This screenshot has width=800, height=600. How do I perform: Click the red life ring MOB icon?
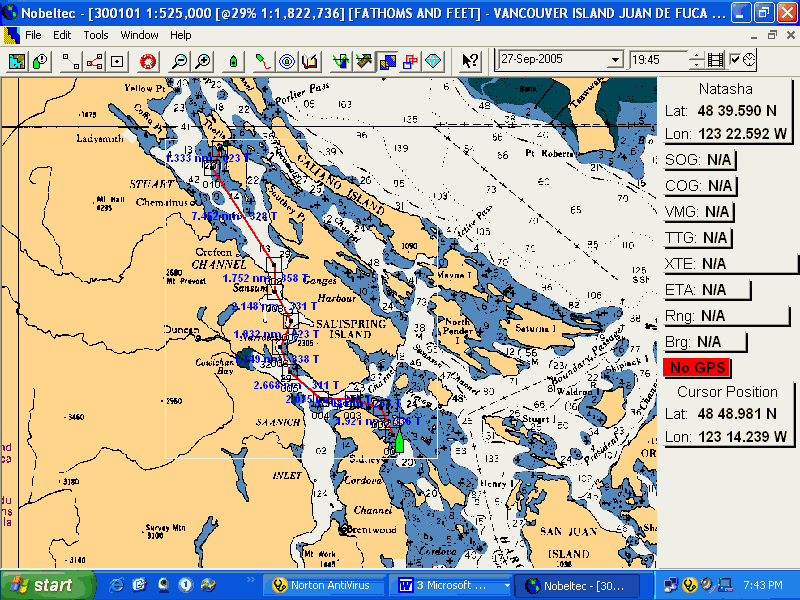pos(148,61)
